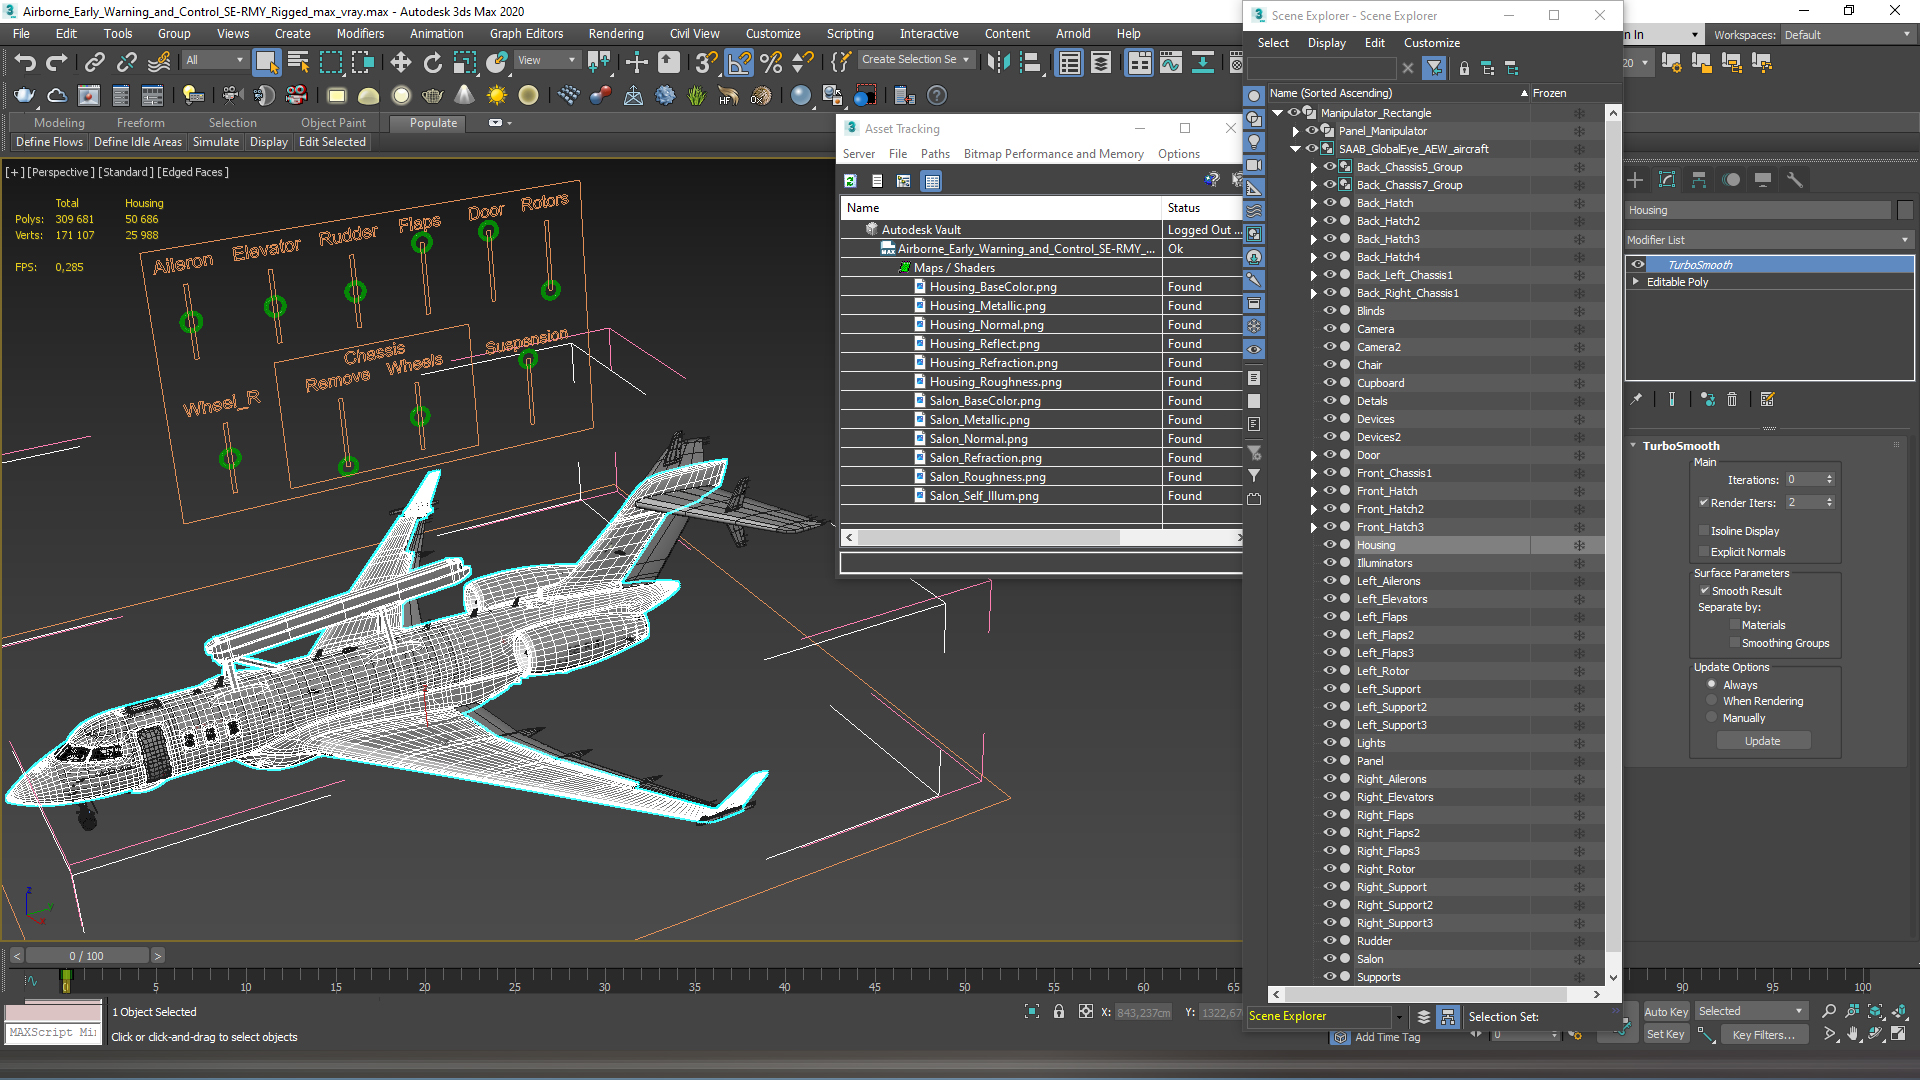Image resolution: width=1920 pixels, height=1080 pixels.
Task: Enable the Isoline Display checkbox
Action: coord(1704,531)
